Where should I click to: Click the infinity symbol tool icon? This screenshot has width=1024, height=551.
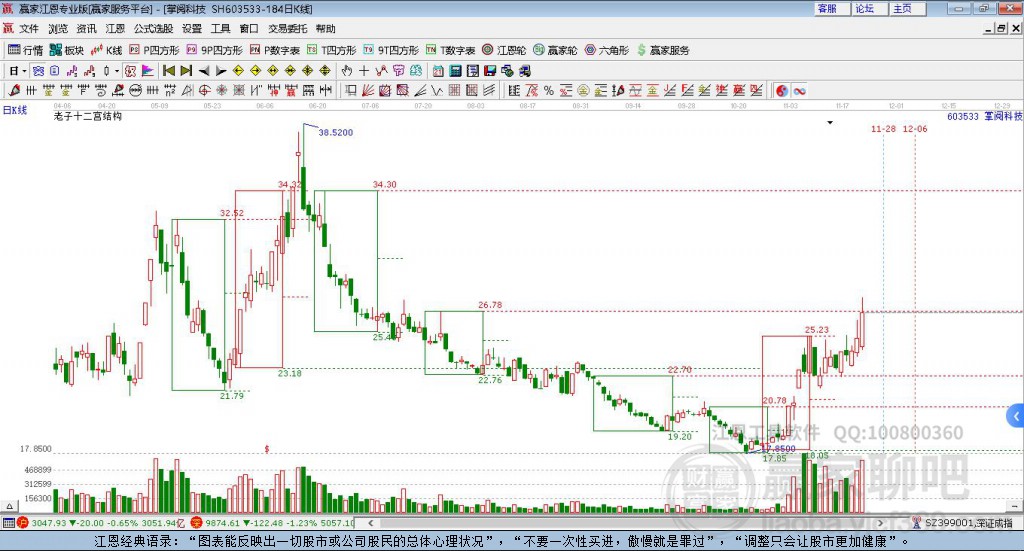coord(799,91)
